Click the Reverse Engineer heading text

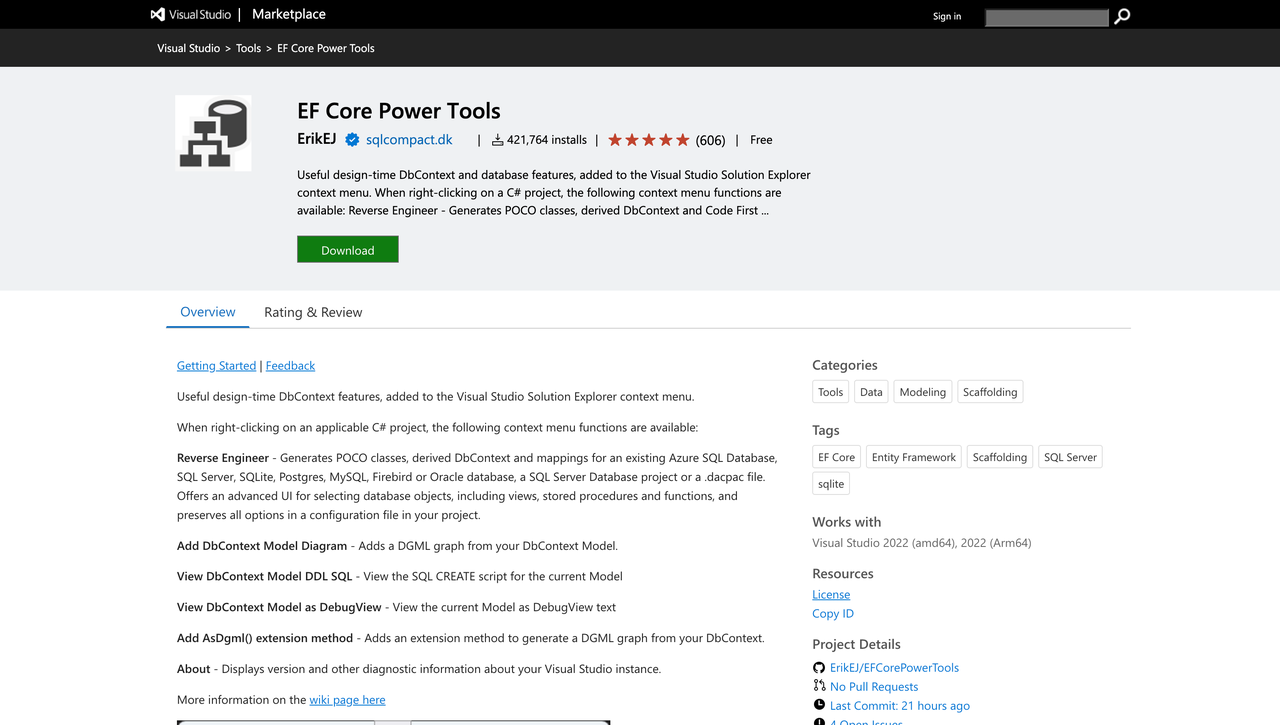coord(223,458)
